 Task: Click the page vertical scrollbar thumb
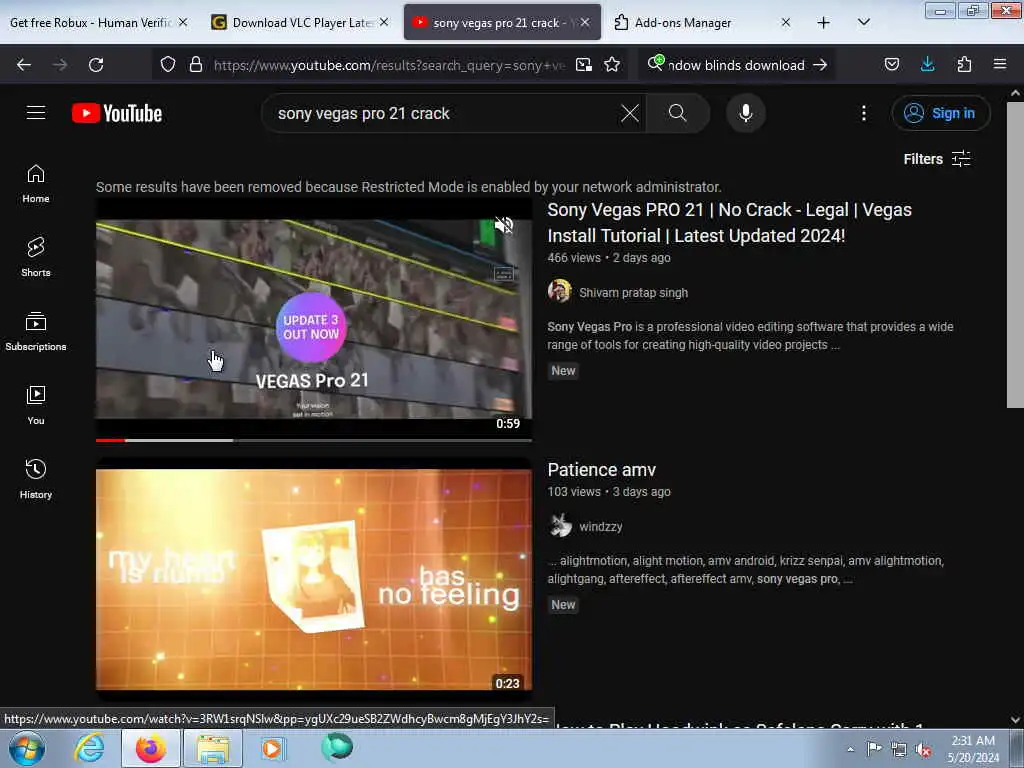pos(1015,255)
